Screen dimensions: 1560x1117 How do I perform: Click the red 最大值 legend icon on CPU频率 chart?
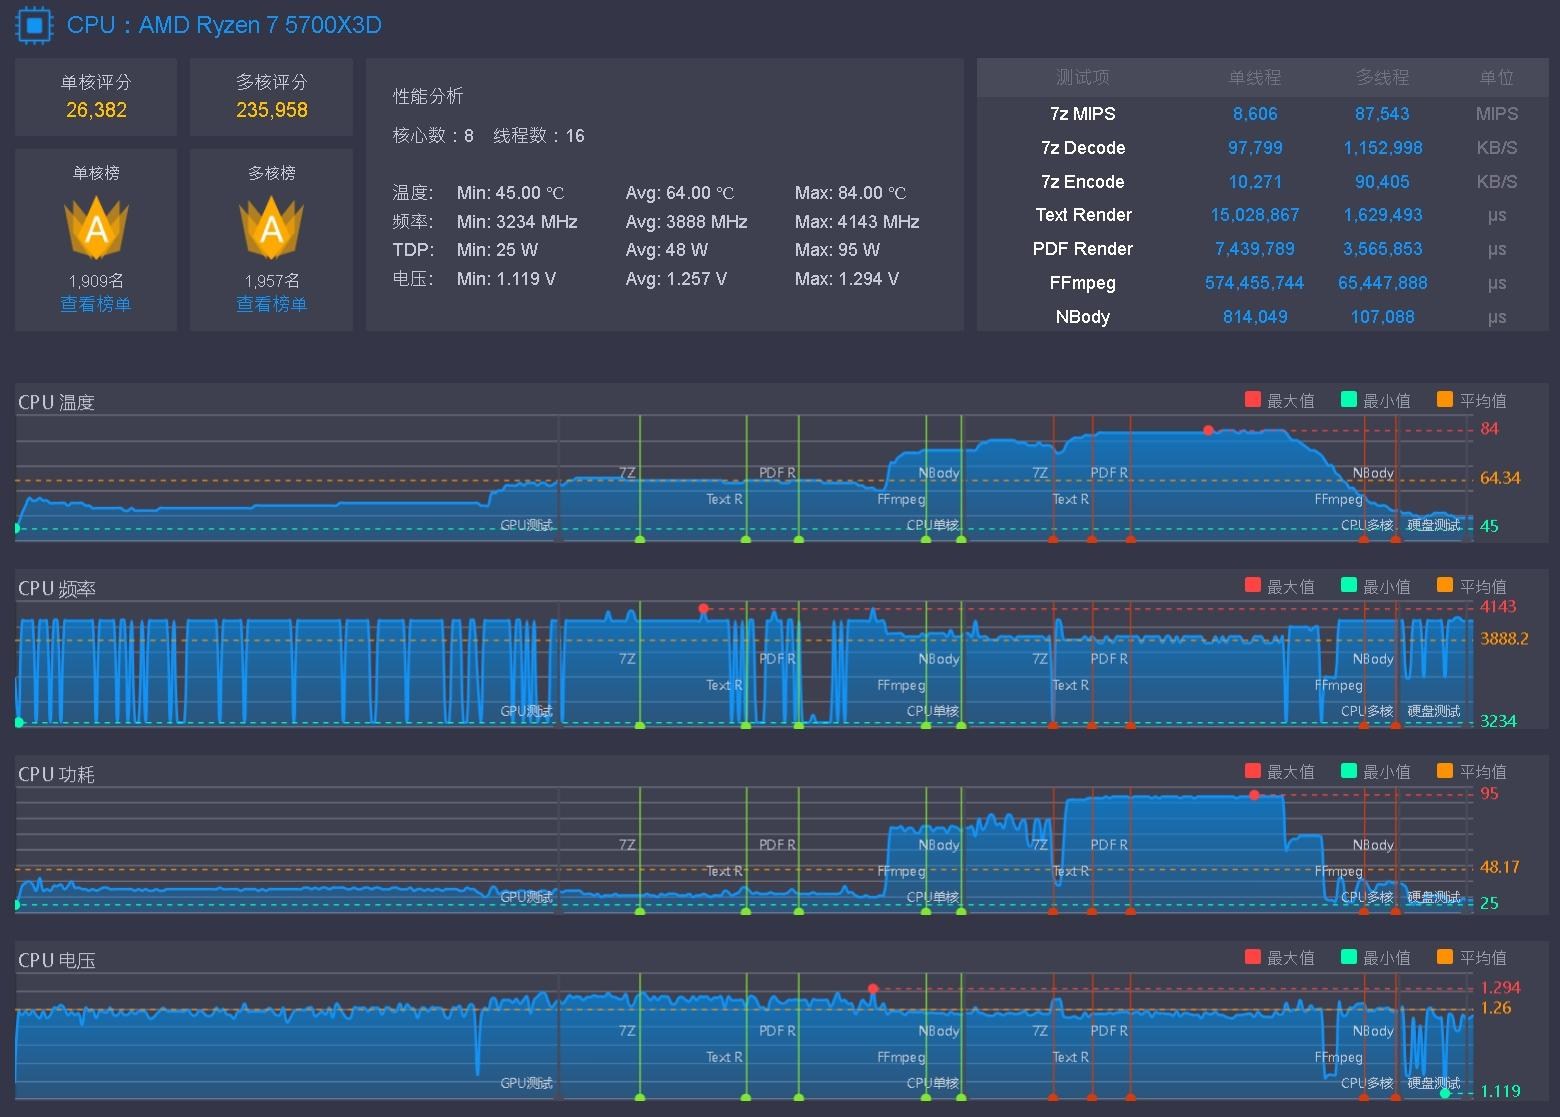[1251, 585]
